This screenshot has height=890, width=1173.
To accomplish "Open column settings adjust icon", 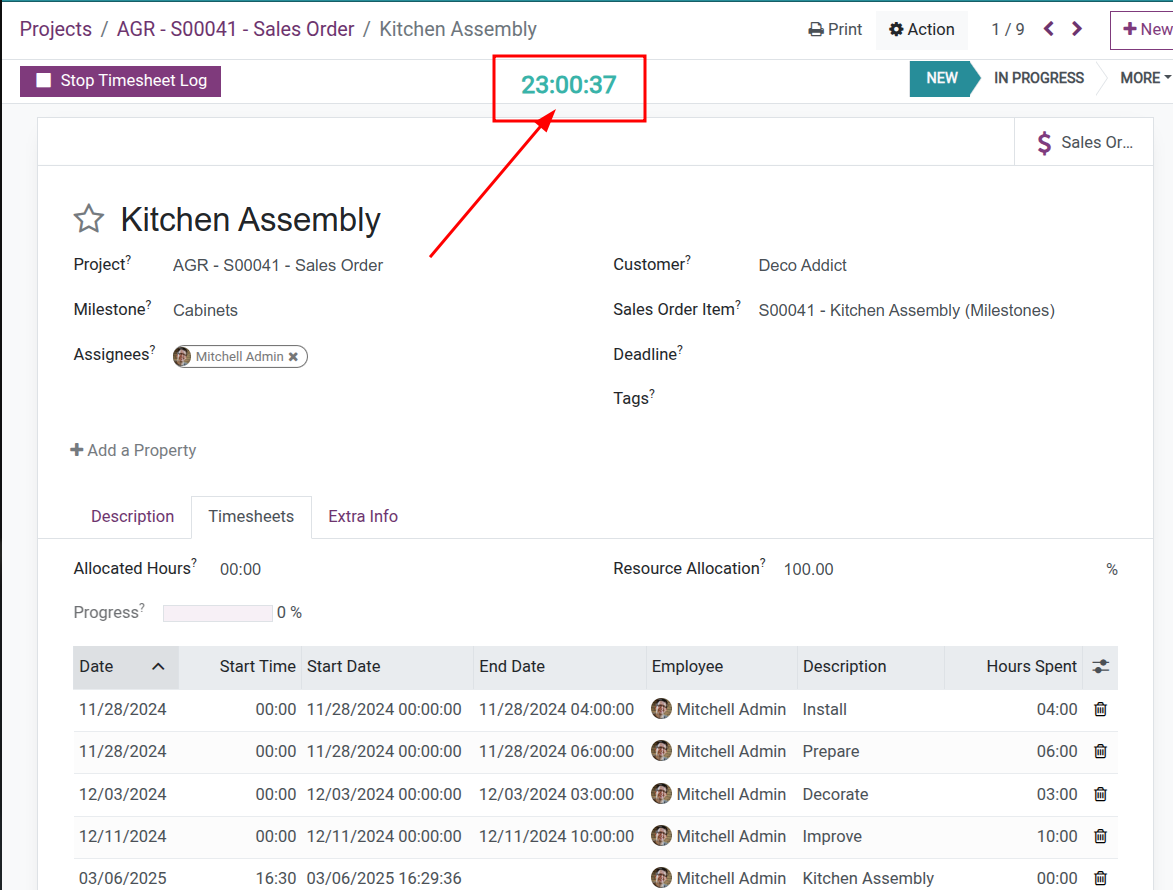I will coord(1100,666).
